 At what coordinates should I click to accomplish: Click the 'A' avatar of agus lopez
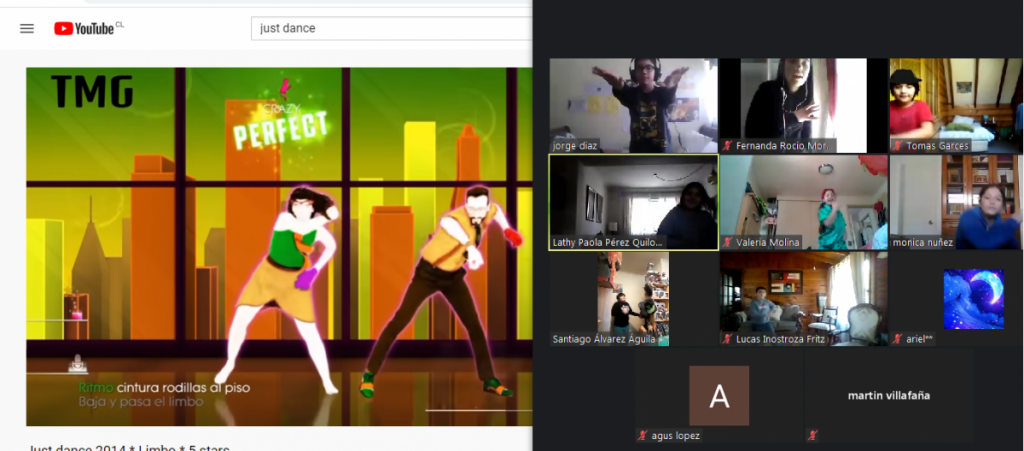pos(718,395)
